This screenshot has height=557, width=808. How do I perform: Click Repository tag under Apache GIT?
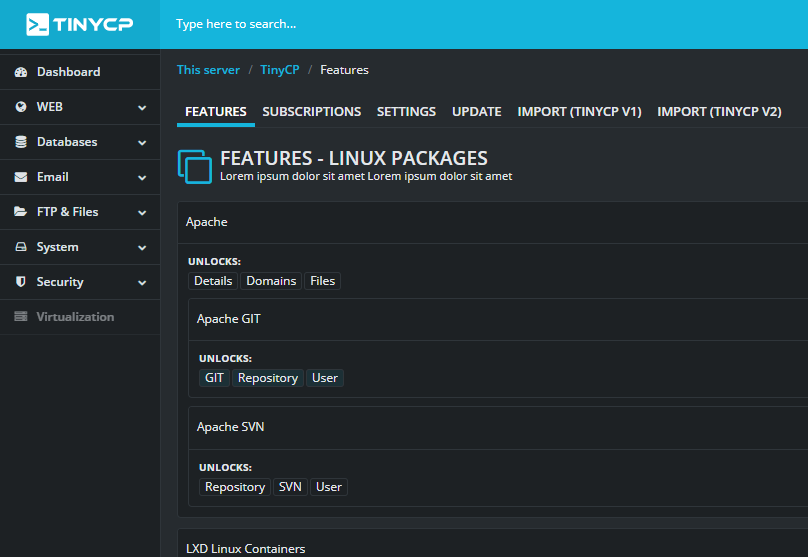click(268, 378)
